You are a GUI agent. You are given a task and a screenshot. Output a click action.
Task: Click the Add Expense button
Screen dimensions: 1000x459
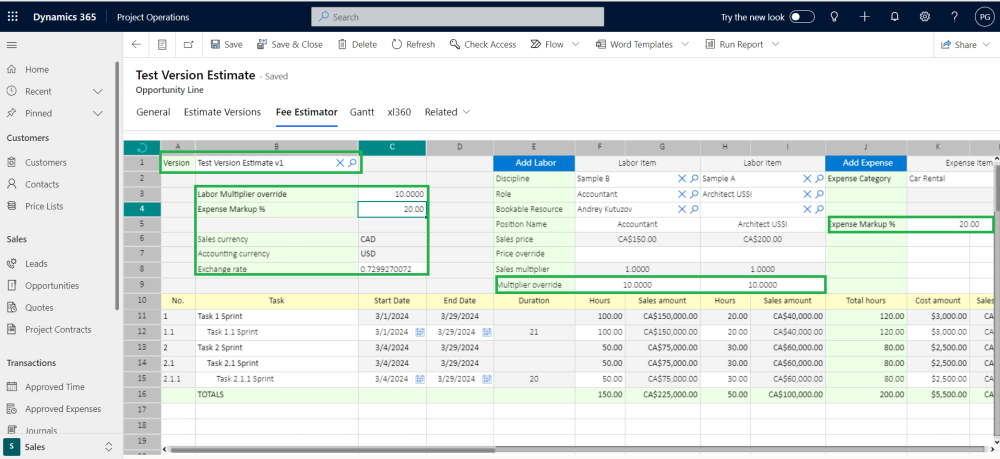tap(865, 163)
